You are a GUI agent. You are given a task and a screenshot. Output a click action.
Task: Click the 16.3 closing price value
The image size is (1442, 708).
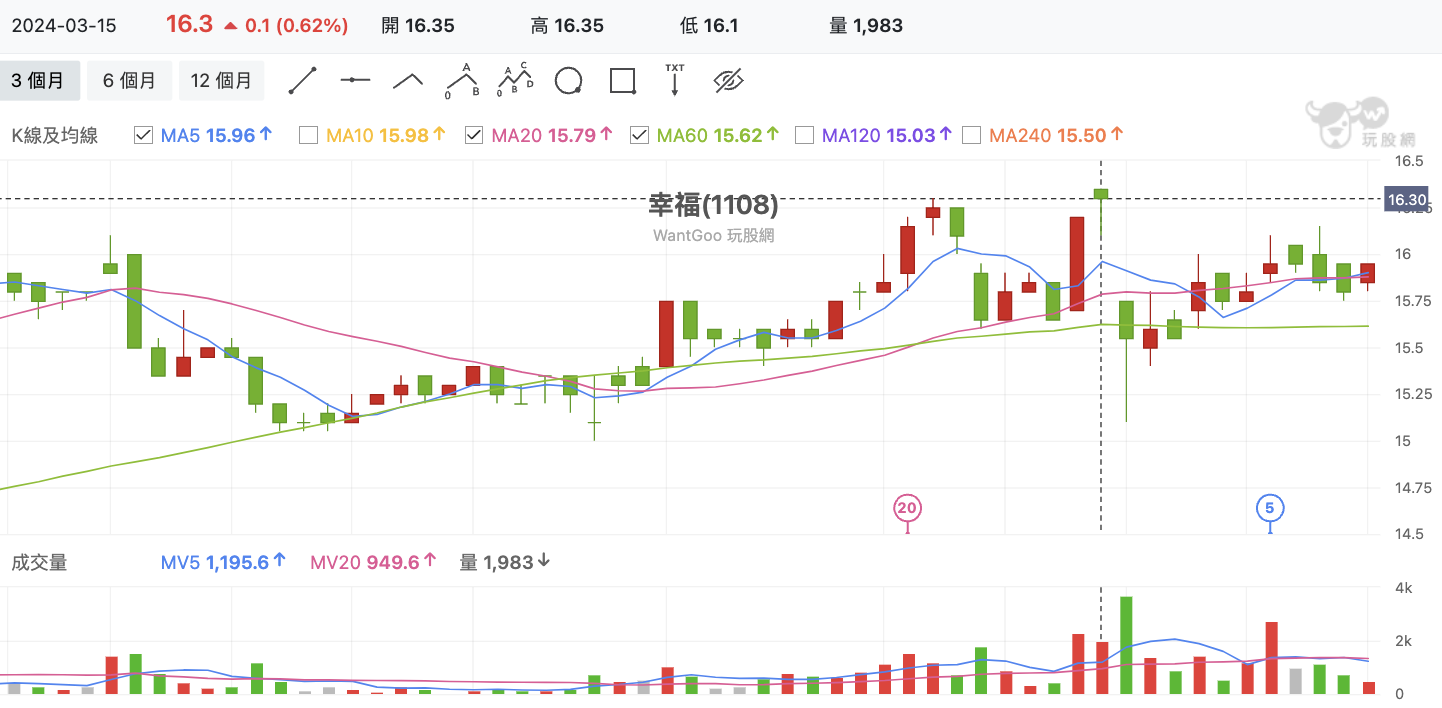click(x=189, y=25)
